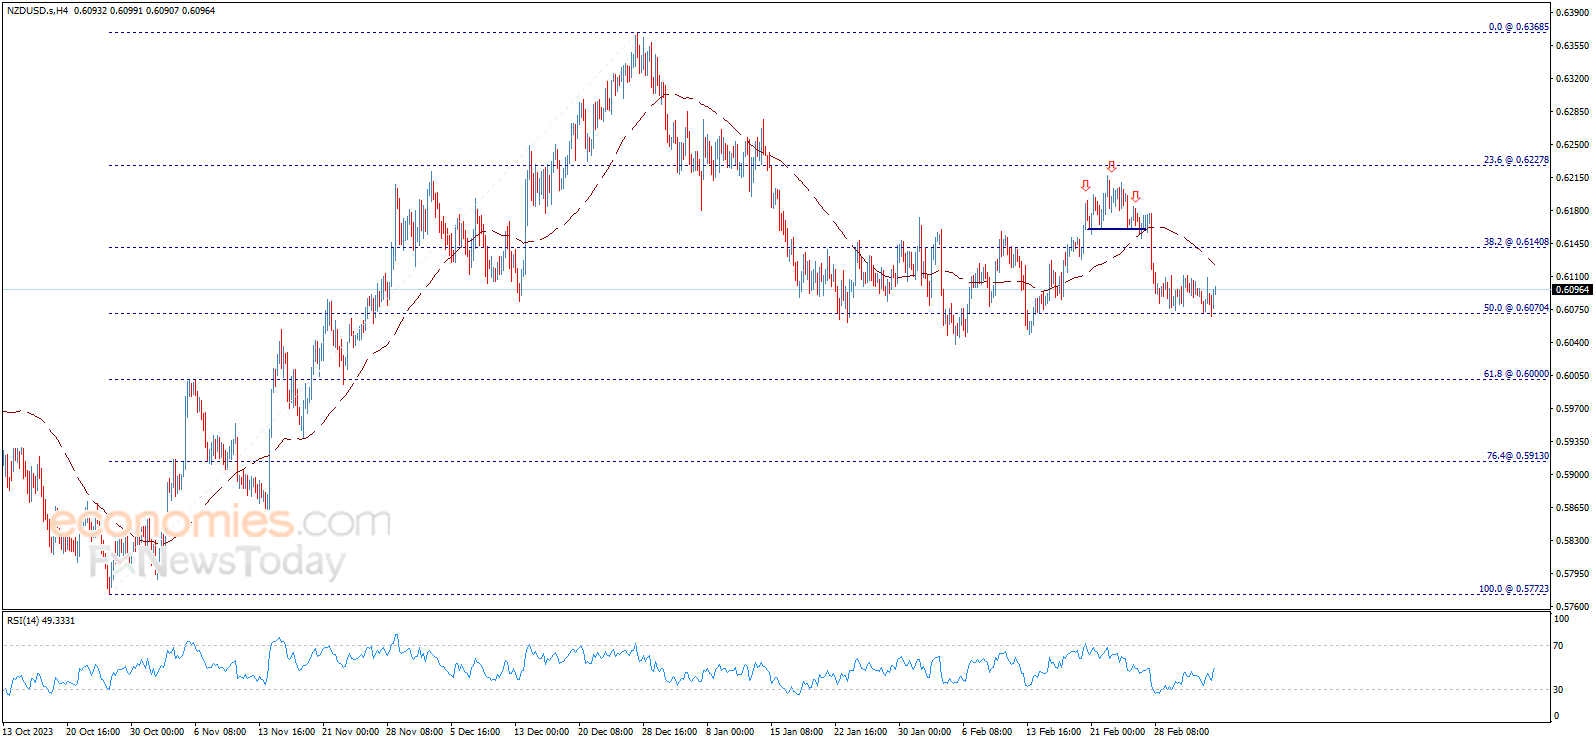
Task: Select the 61.8 @ 0.60000 Fibonacci label
Action: 1516,374
